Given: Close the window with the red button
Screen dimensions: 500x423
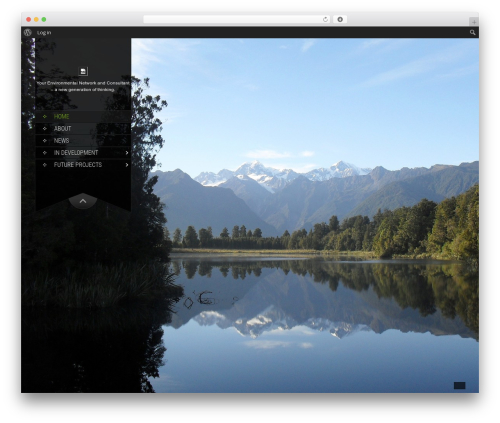Looking at the screenshot, I should (29, 19).
